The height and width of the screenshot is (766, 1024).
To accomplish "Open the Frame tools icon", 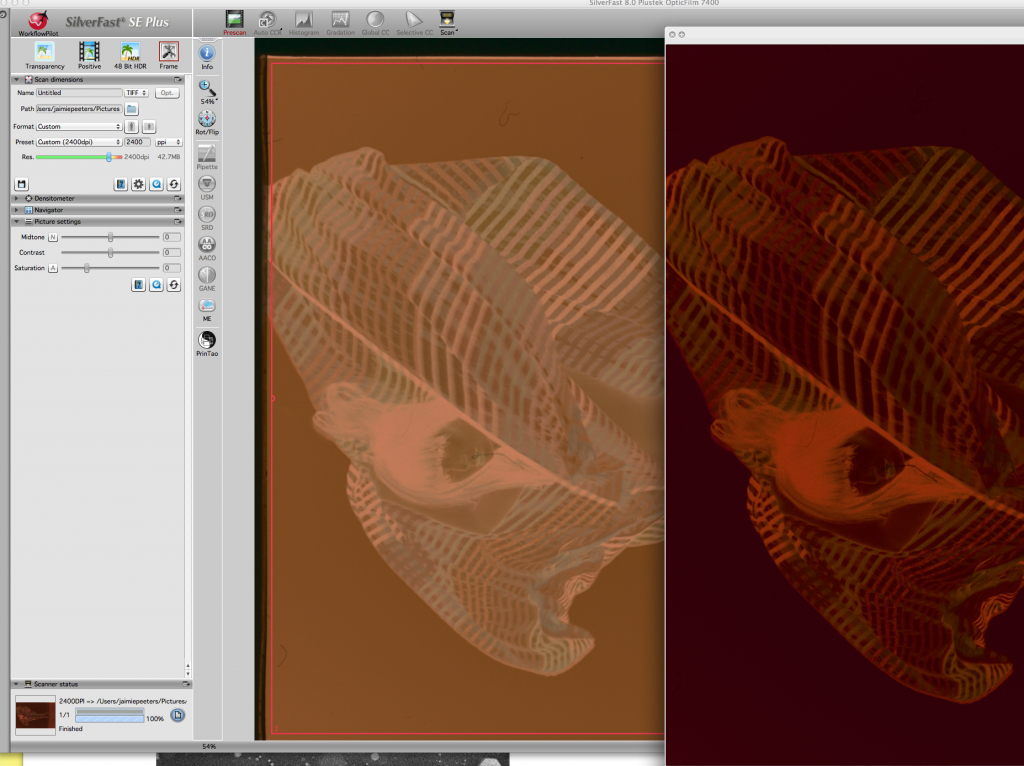I will point(168,56).
